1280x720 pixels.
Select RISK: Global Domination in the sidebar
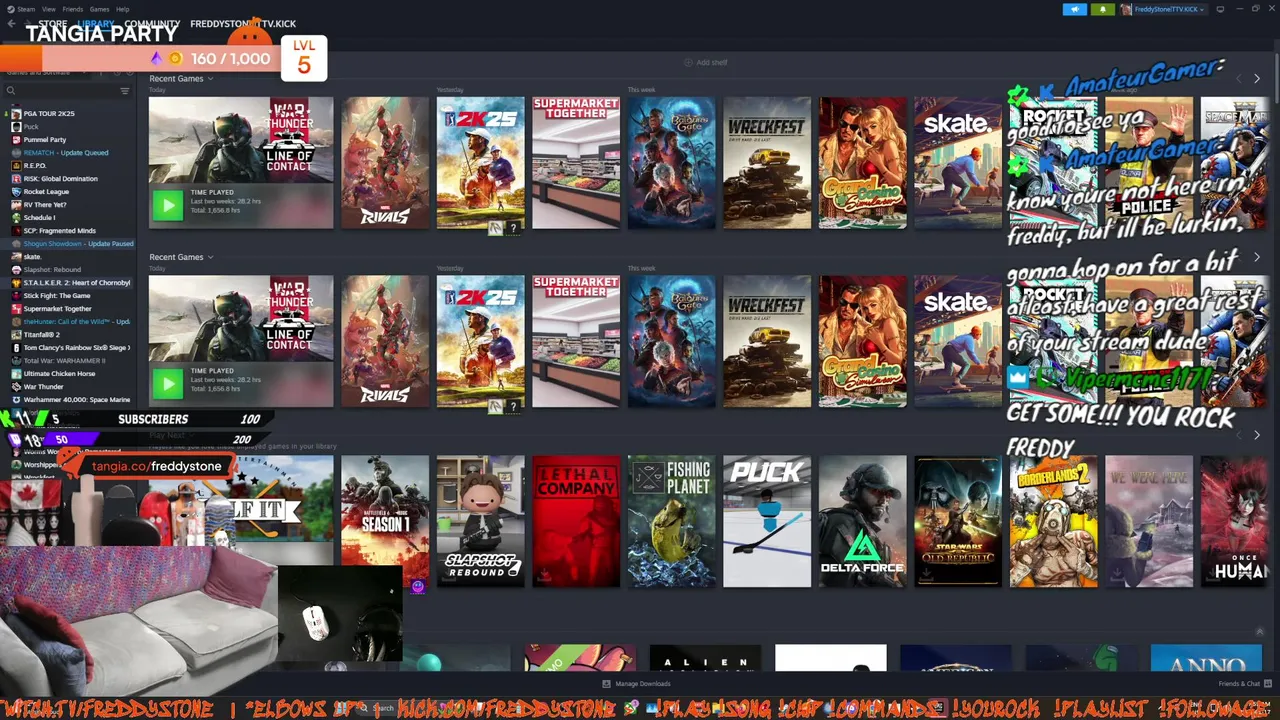pyautogui.click(x=61, y=179)
